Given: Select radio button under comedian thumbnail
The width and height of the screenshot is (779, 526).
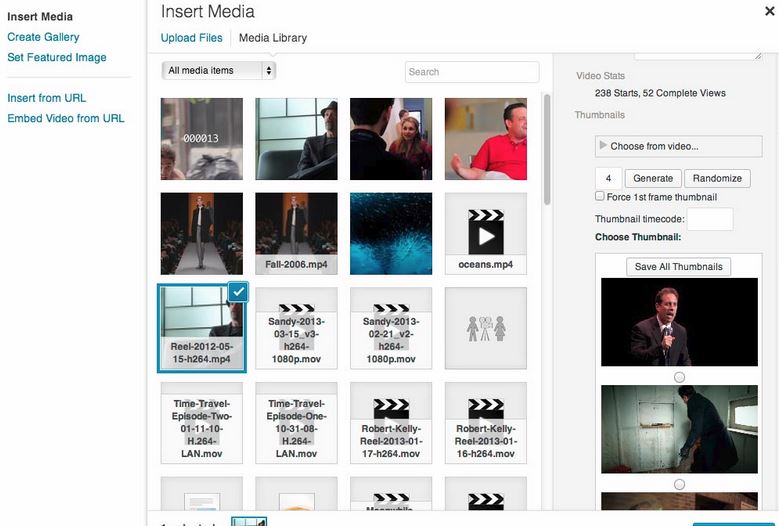Looking at the screenshot, I should [x=679, y=377].
